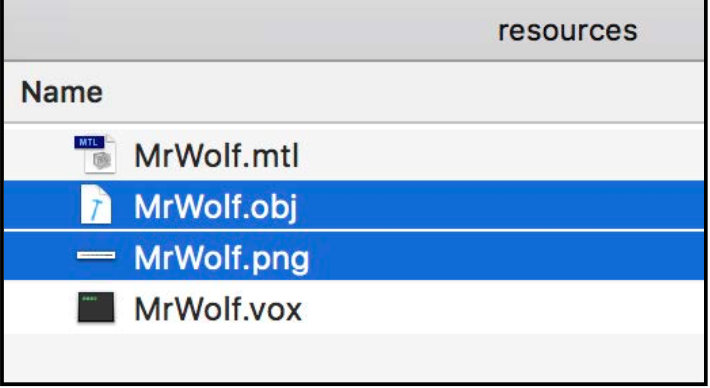Click empty header area right of Name
Screen dimensions: 710x388
[x=403, y=92]
